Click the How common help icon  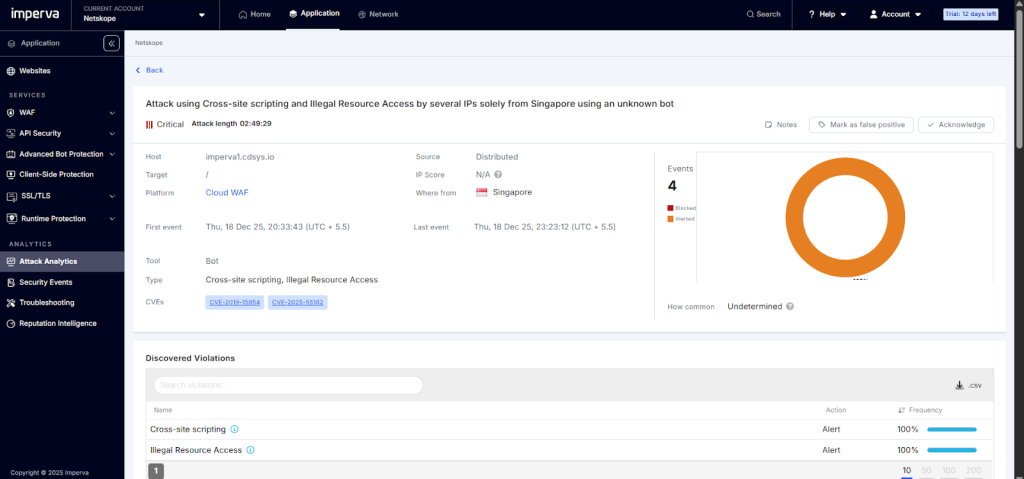point(790,306)
